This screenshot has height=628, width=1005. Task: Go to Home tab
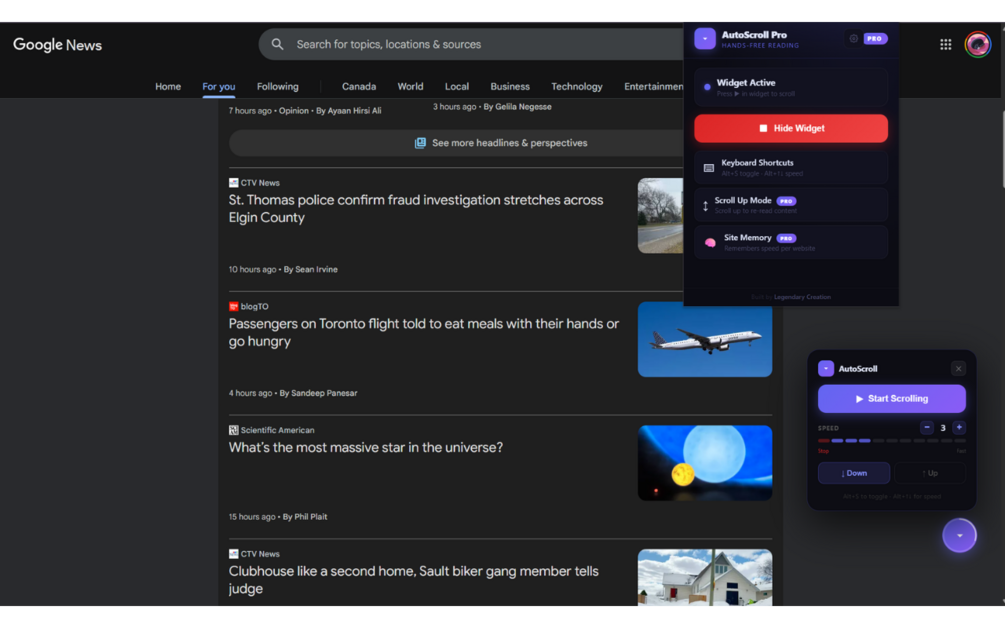click(168, 87)
